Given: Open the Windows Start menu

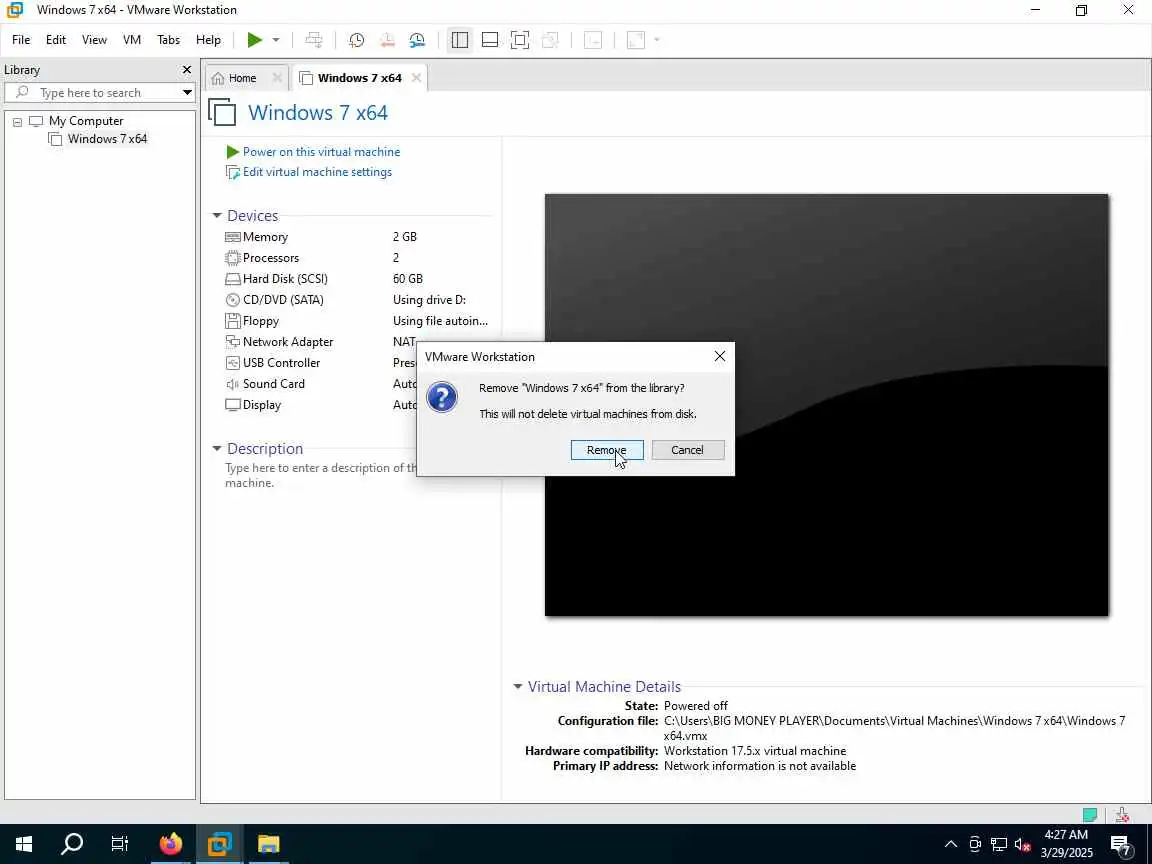Looking at the screenshot, I should [24, 844].
